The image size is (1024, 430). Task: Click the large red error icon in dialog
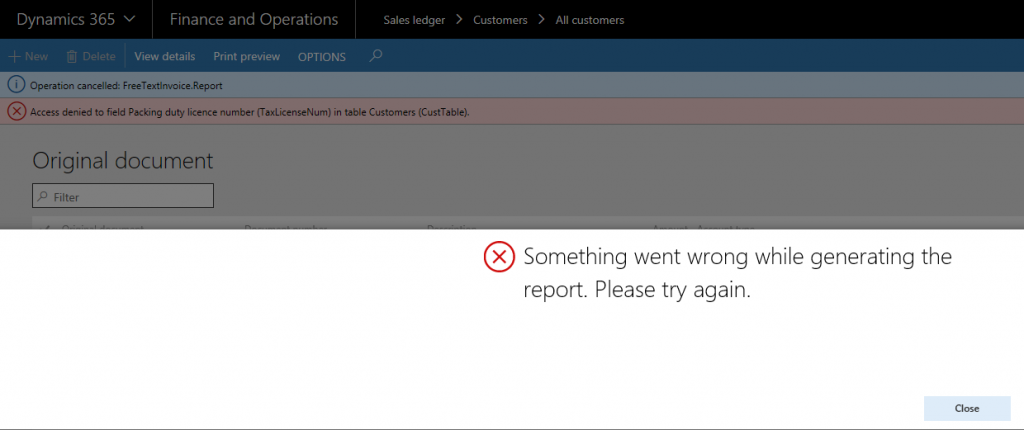coord(499,258)
